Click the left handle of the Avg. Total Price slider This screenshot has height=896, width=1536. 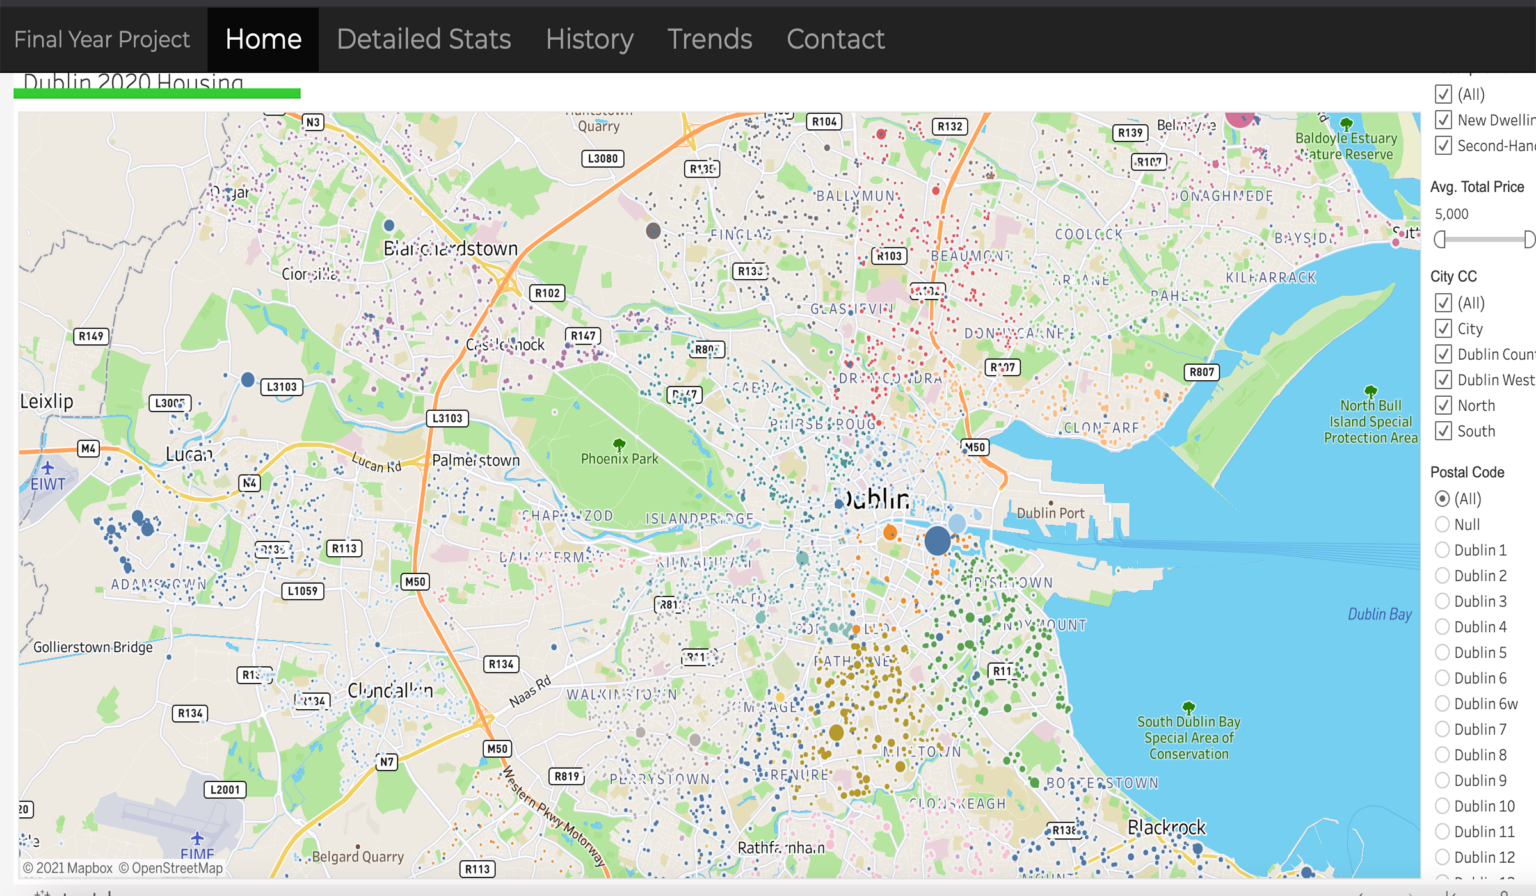[1440, 239]
